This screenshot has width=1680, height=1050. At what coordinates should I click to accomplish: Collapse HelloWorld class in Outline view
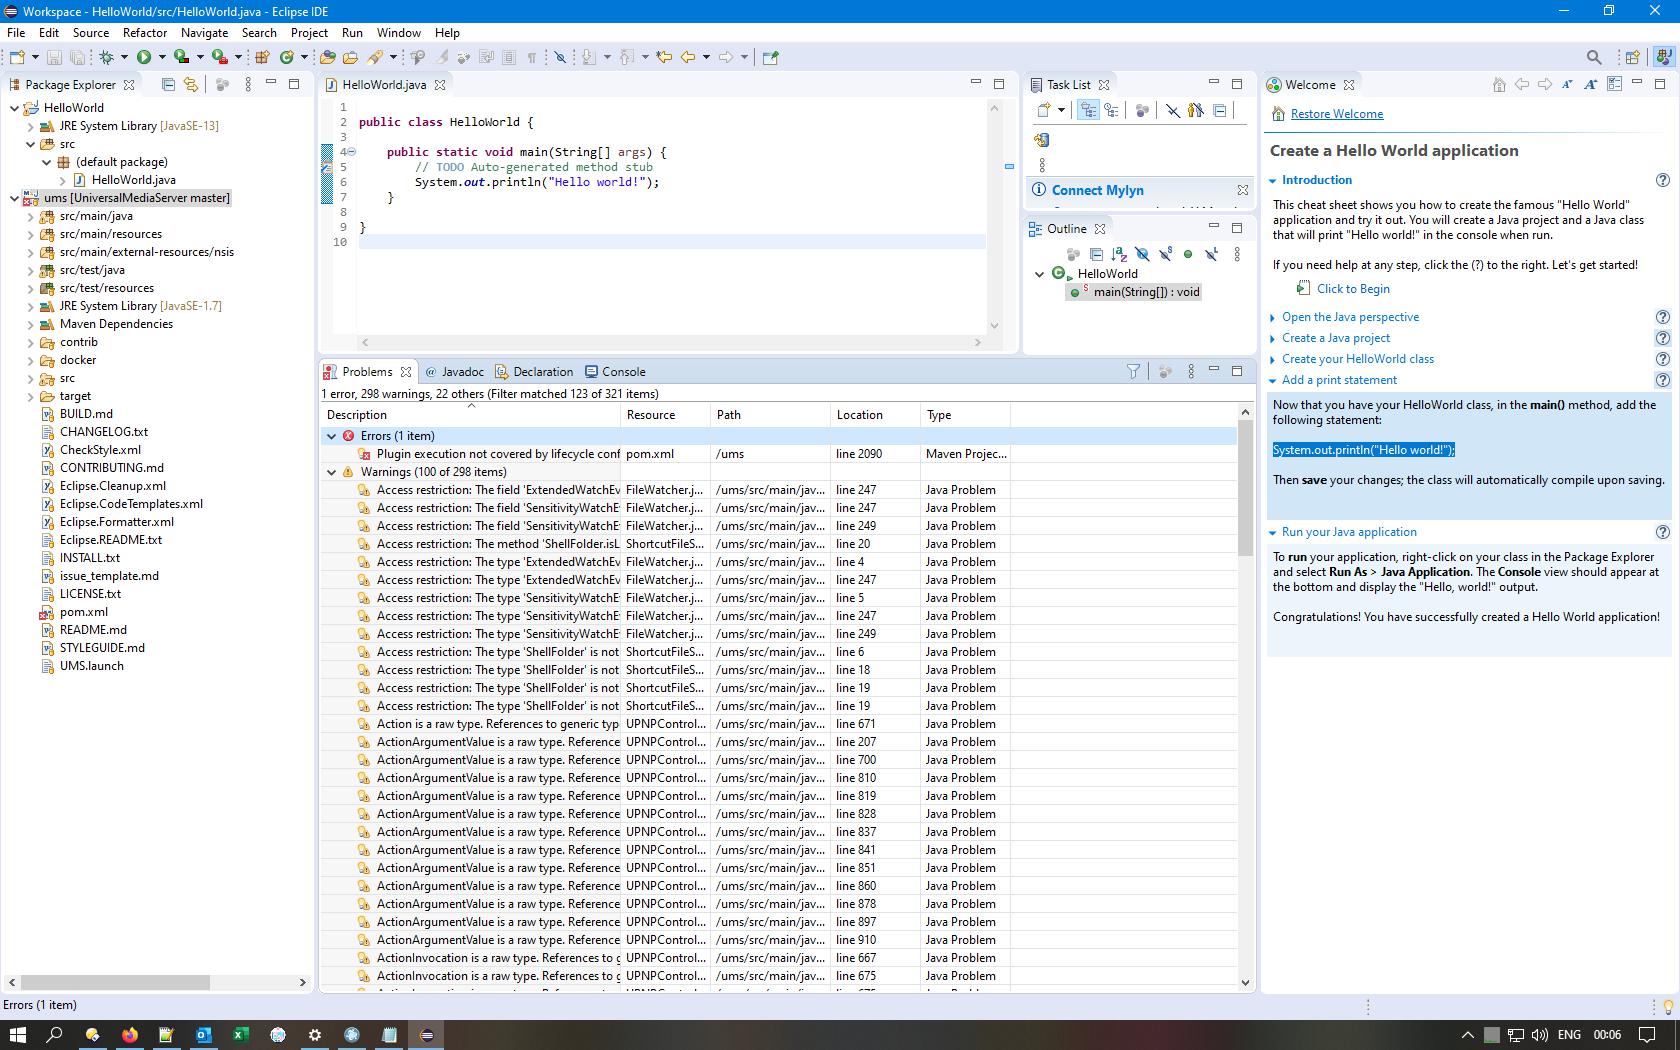click(1039, 274)
